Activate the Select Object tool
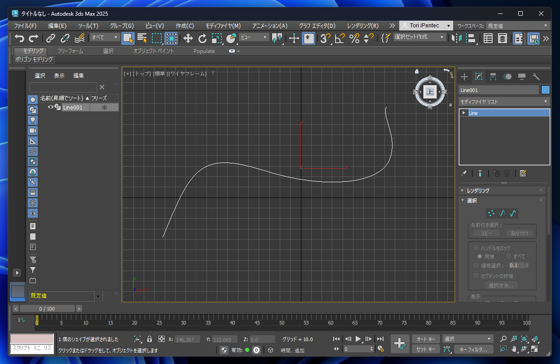Image resolution: width=560 pixels, height=364 pixels. [128, 38]
